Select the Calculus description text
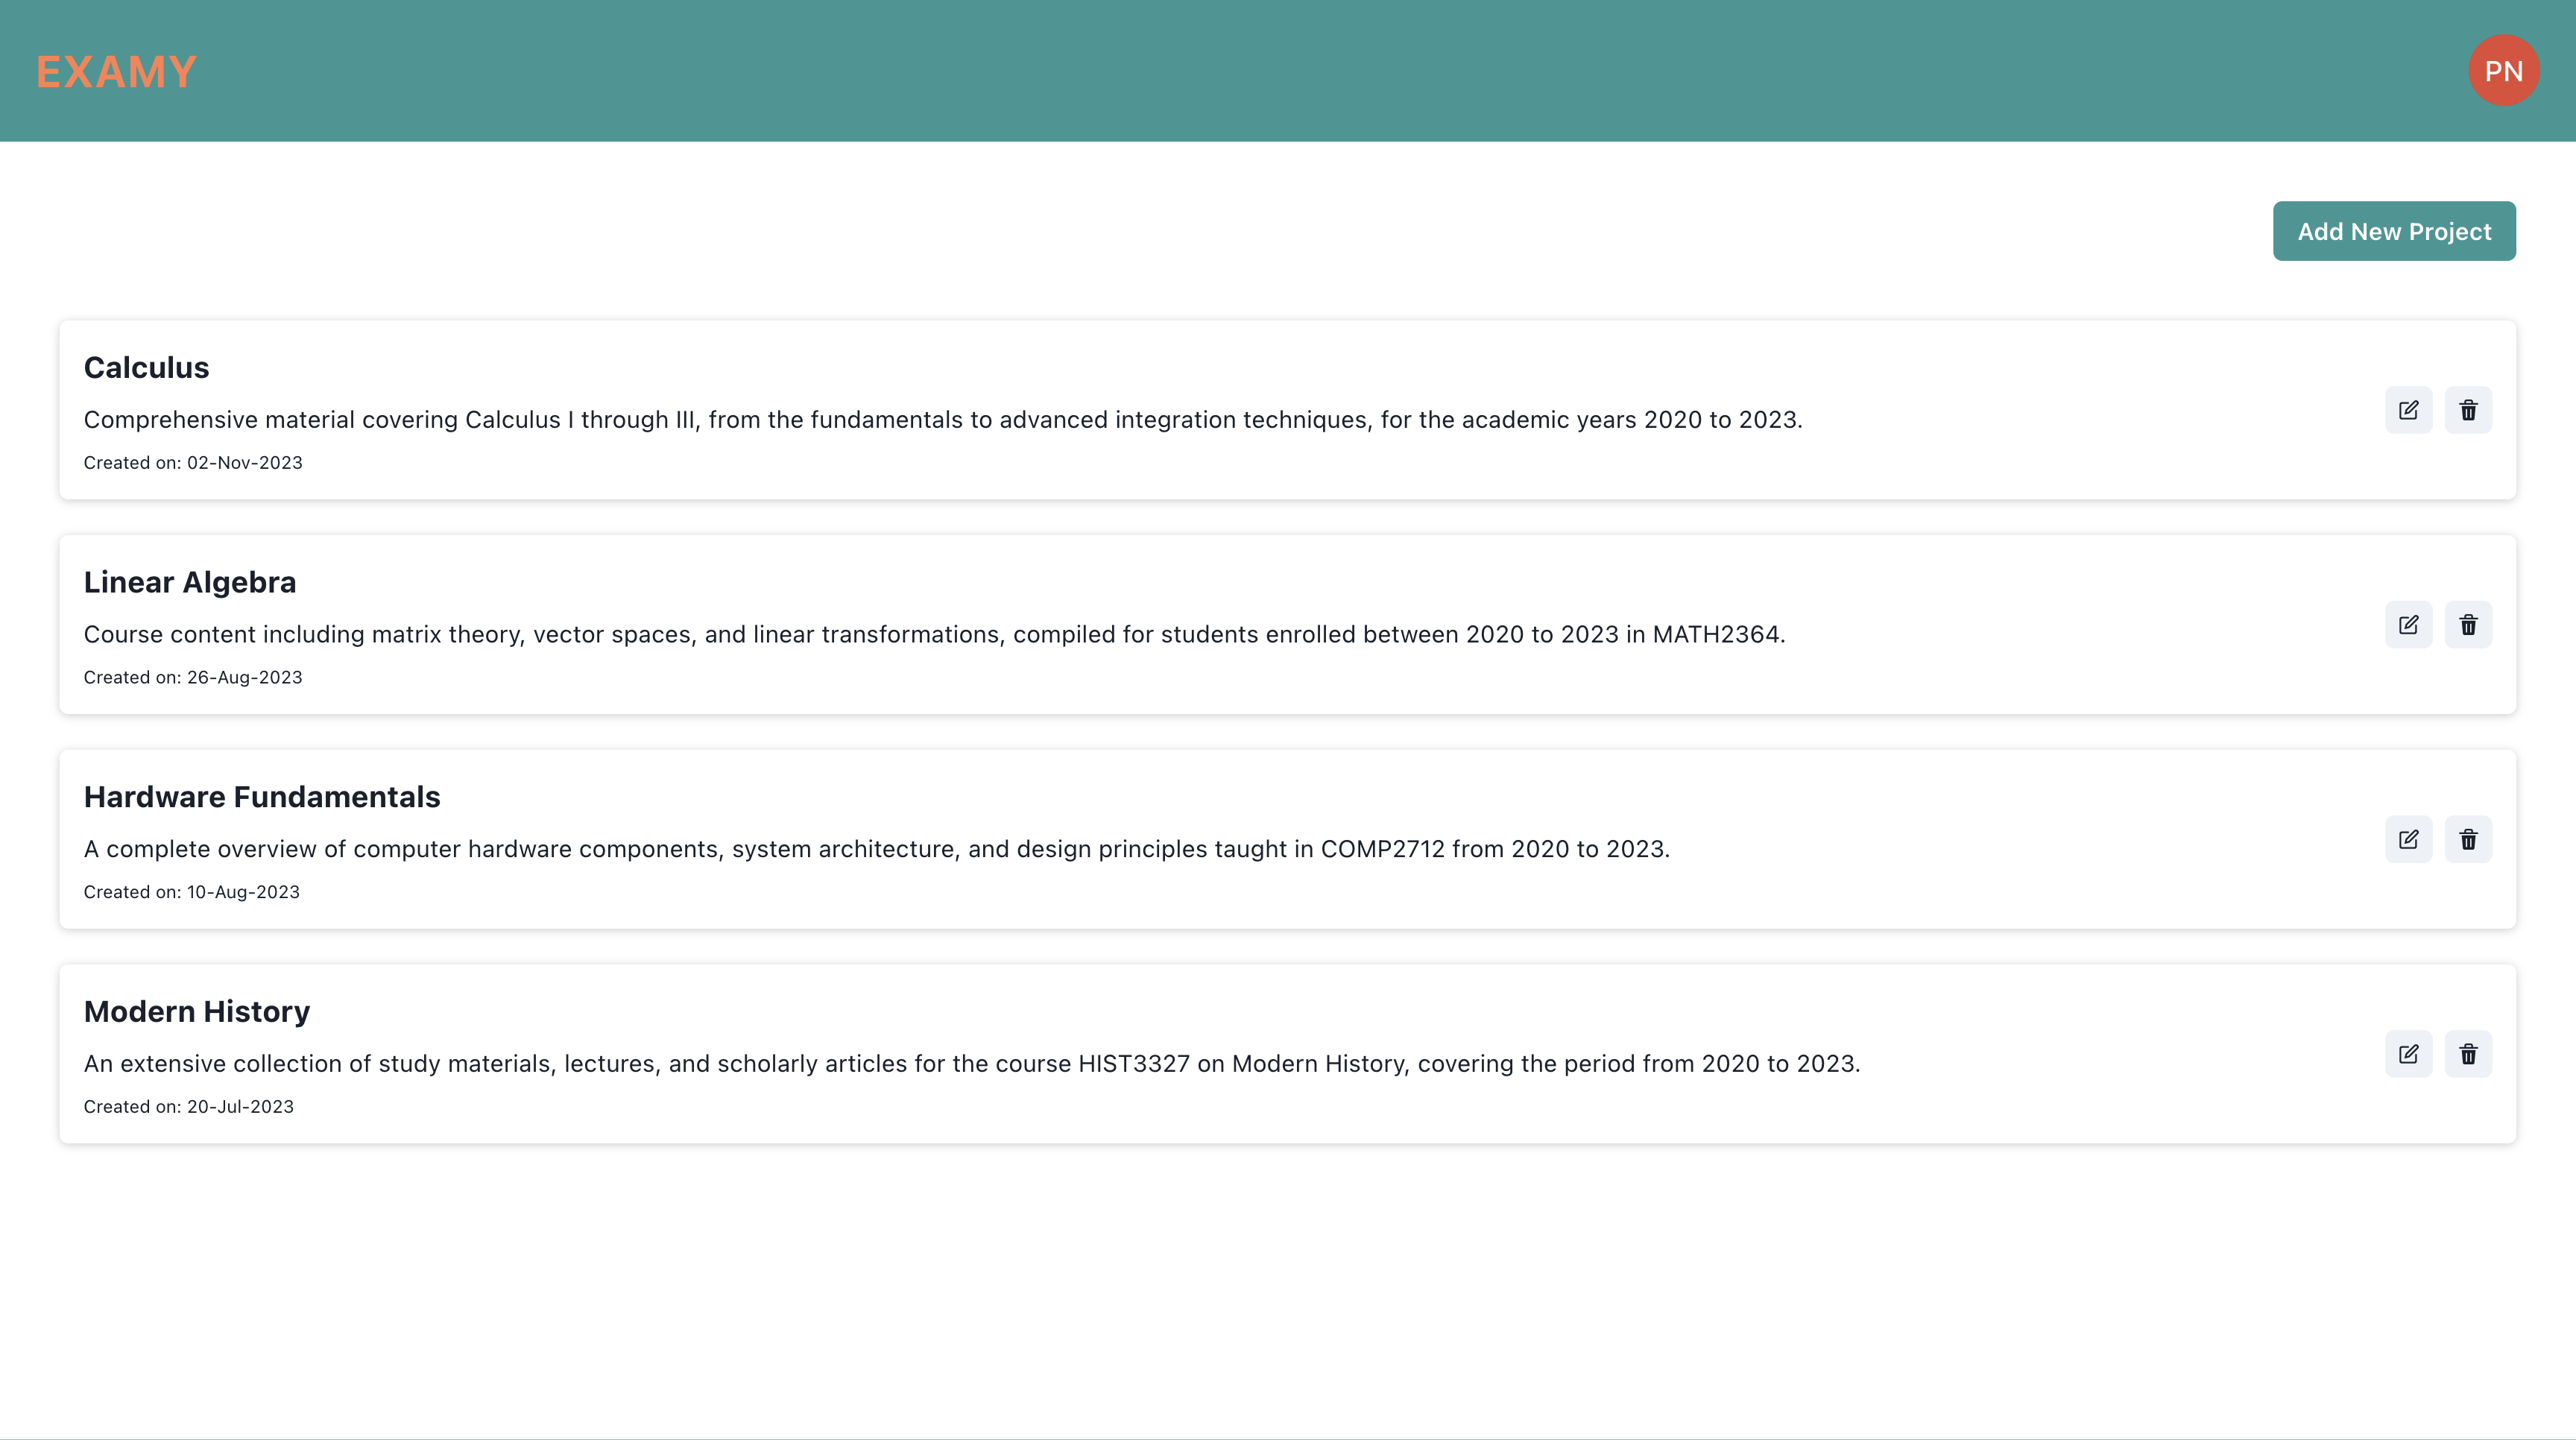Screen dimensions: 2576x1440 point(942,420)
